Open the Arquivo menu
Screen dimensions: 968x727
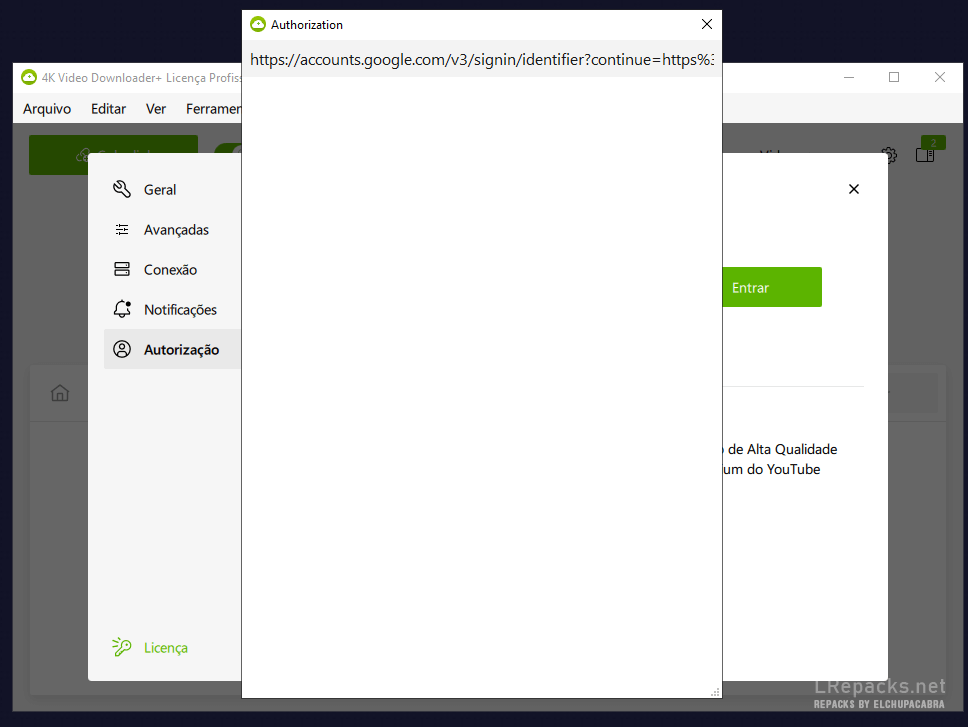(x=47, y=109)
